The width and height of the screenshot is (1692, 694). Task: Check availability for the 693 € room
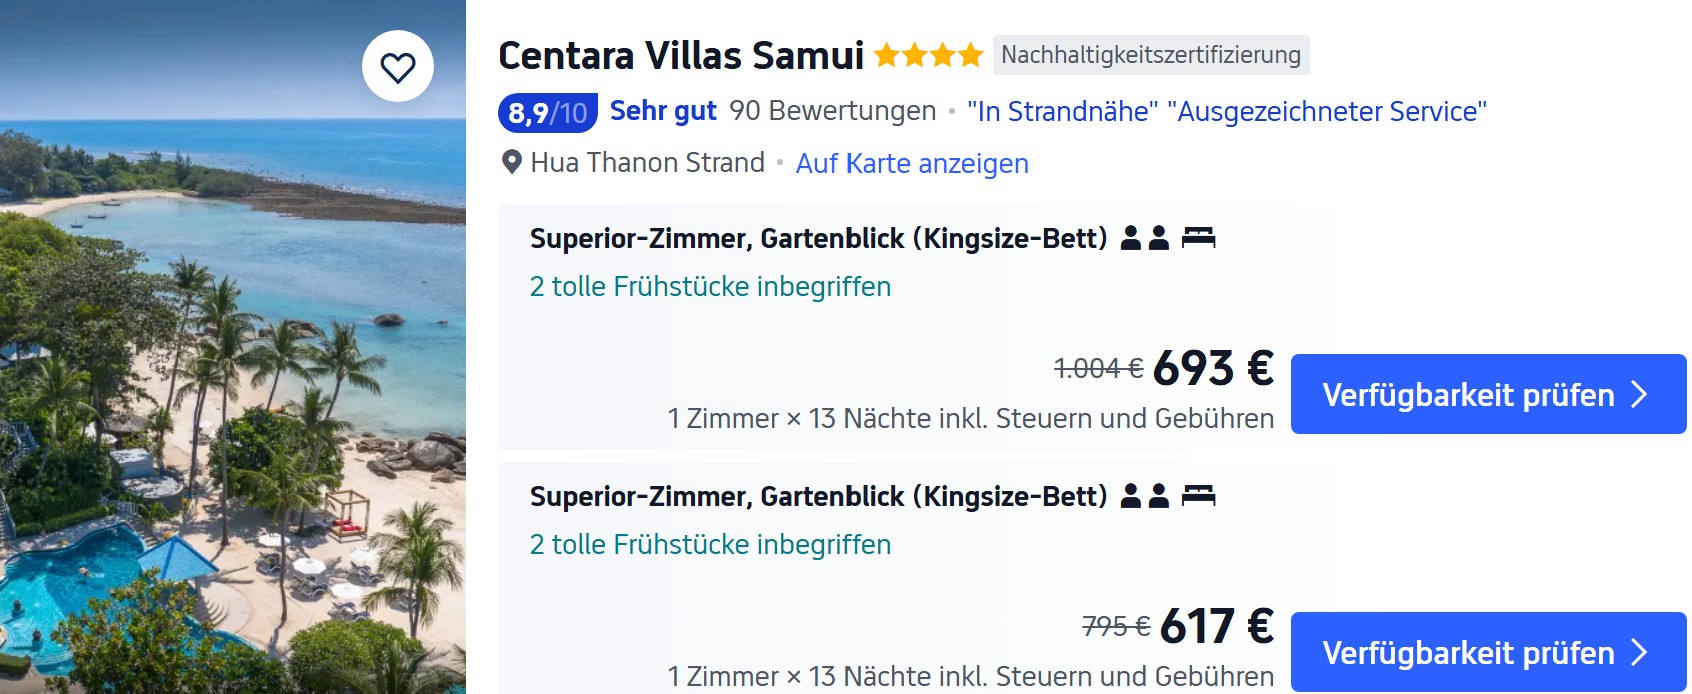click(1487, 394)
